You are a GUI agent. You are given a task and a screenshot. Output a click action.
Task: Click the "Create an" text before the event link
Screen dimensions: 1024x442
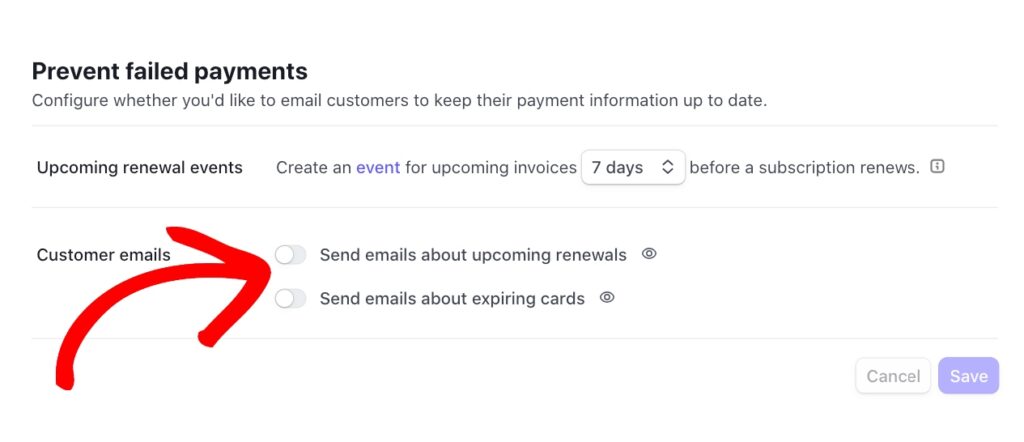(x=313, y=168)
